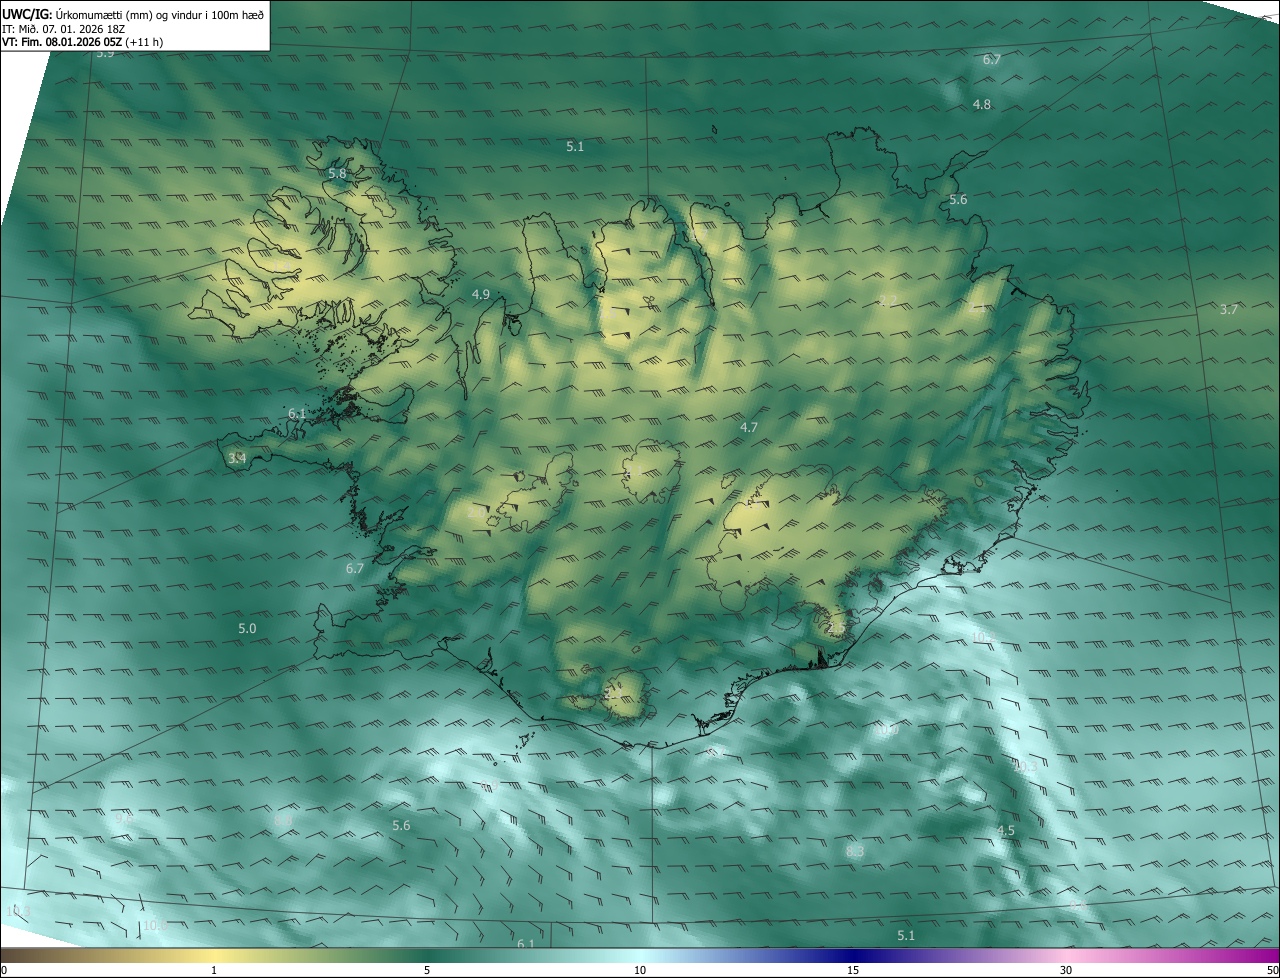The height and width of the screenshot is (978, 1280).
Task: Click the 30 tick on the colorbar
Action: tap(1066, 971)
